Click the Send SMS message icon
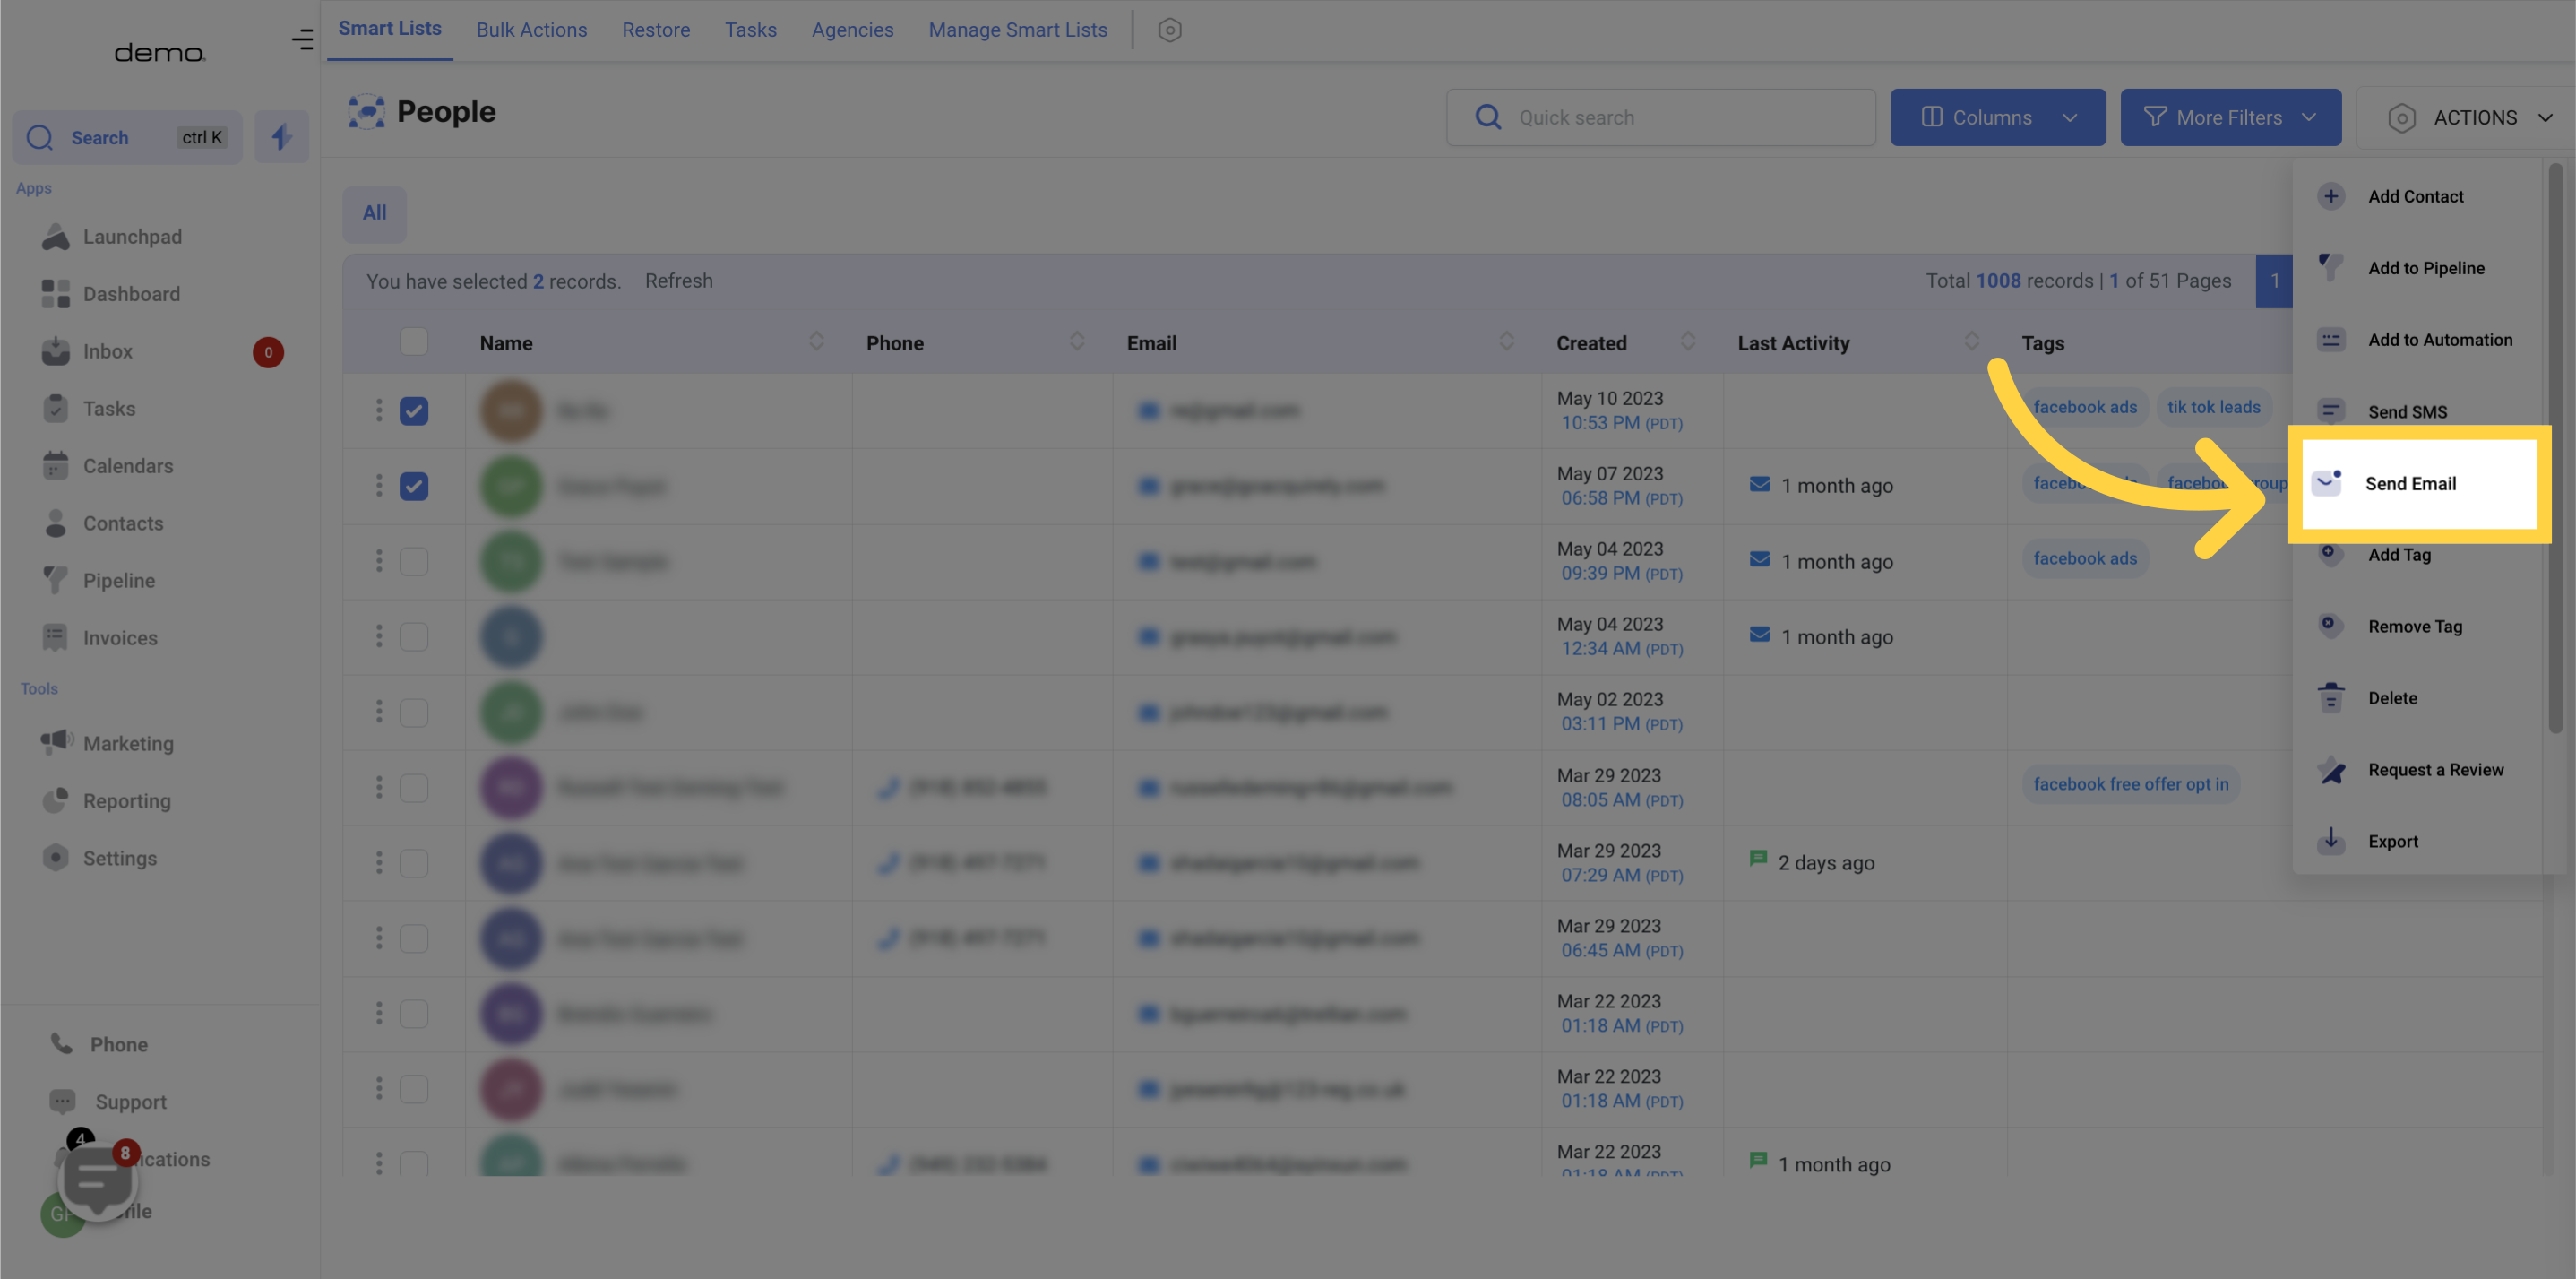Viewport: 2576px width, 1279px height. coord(2330,411)
